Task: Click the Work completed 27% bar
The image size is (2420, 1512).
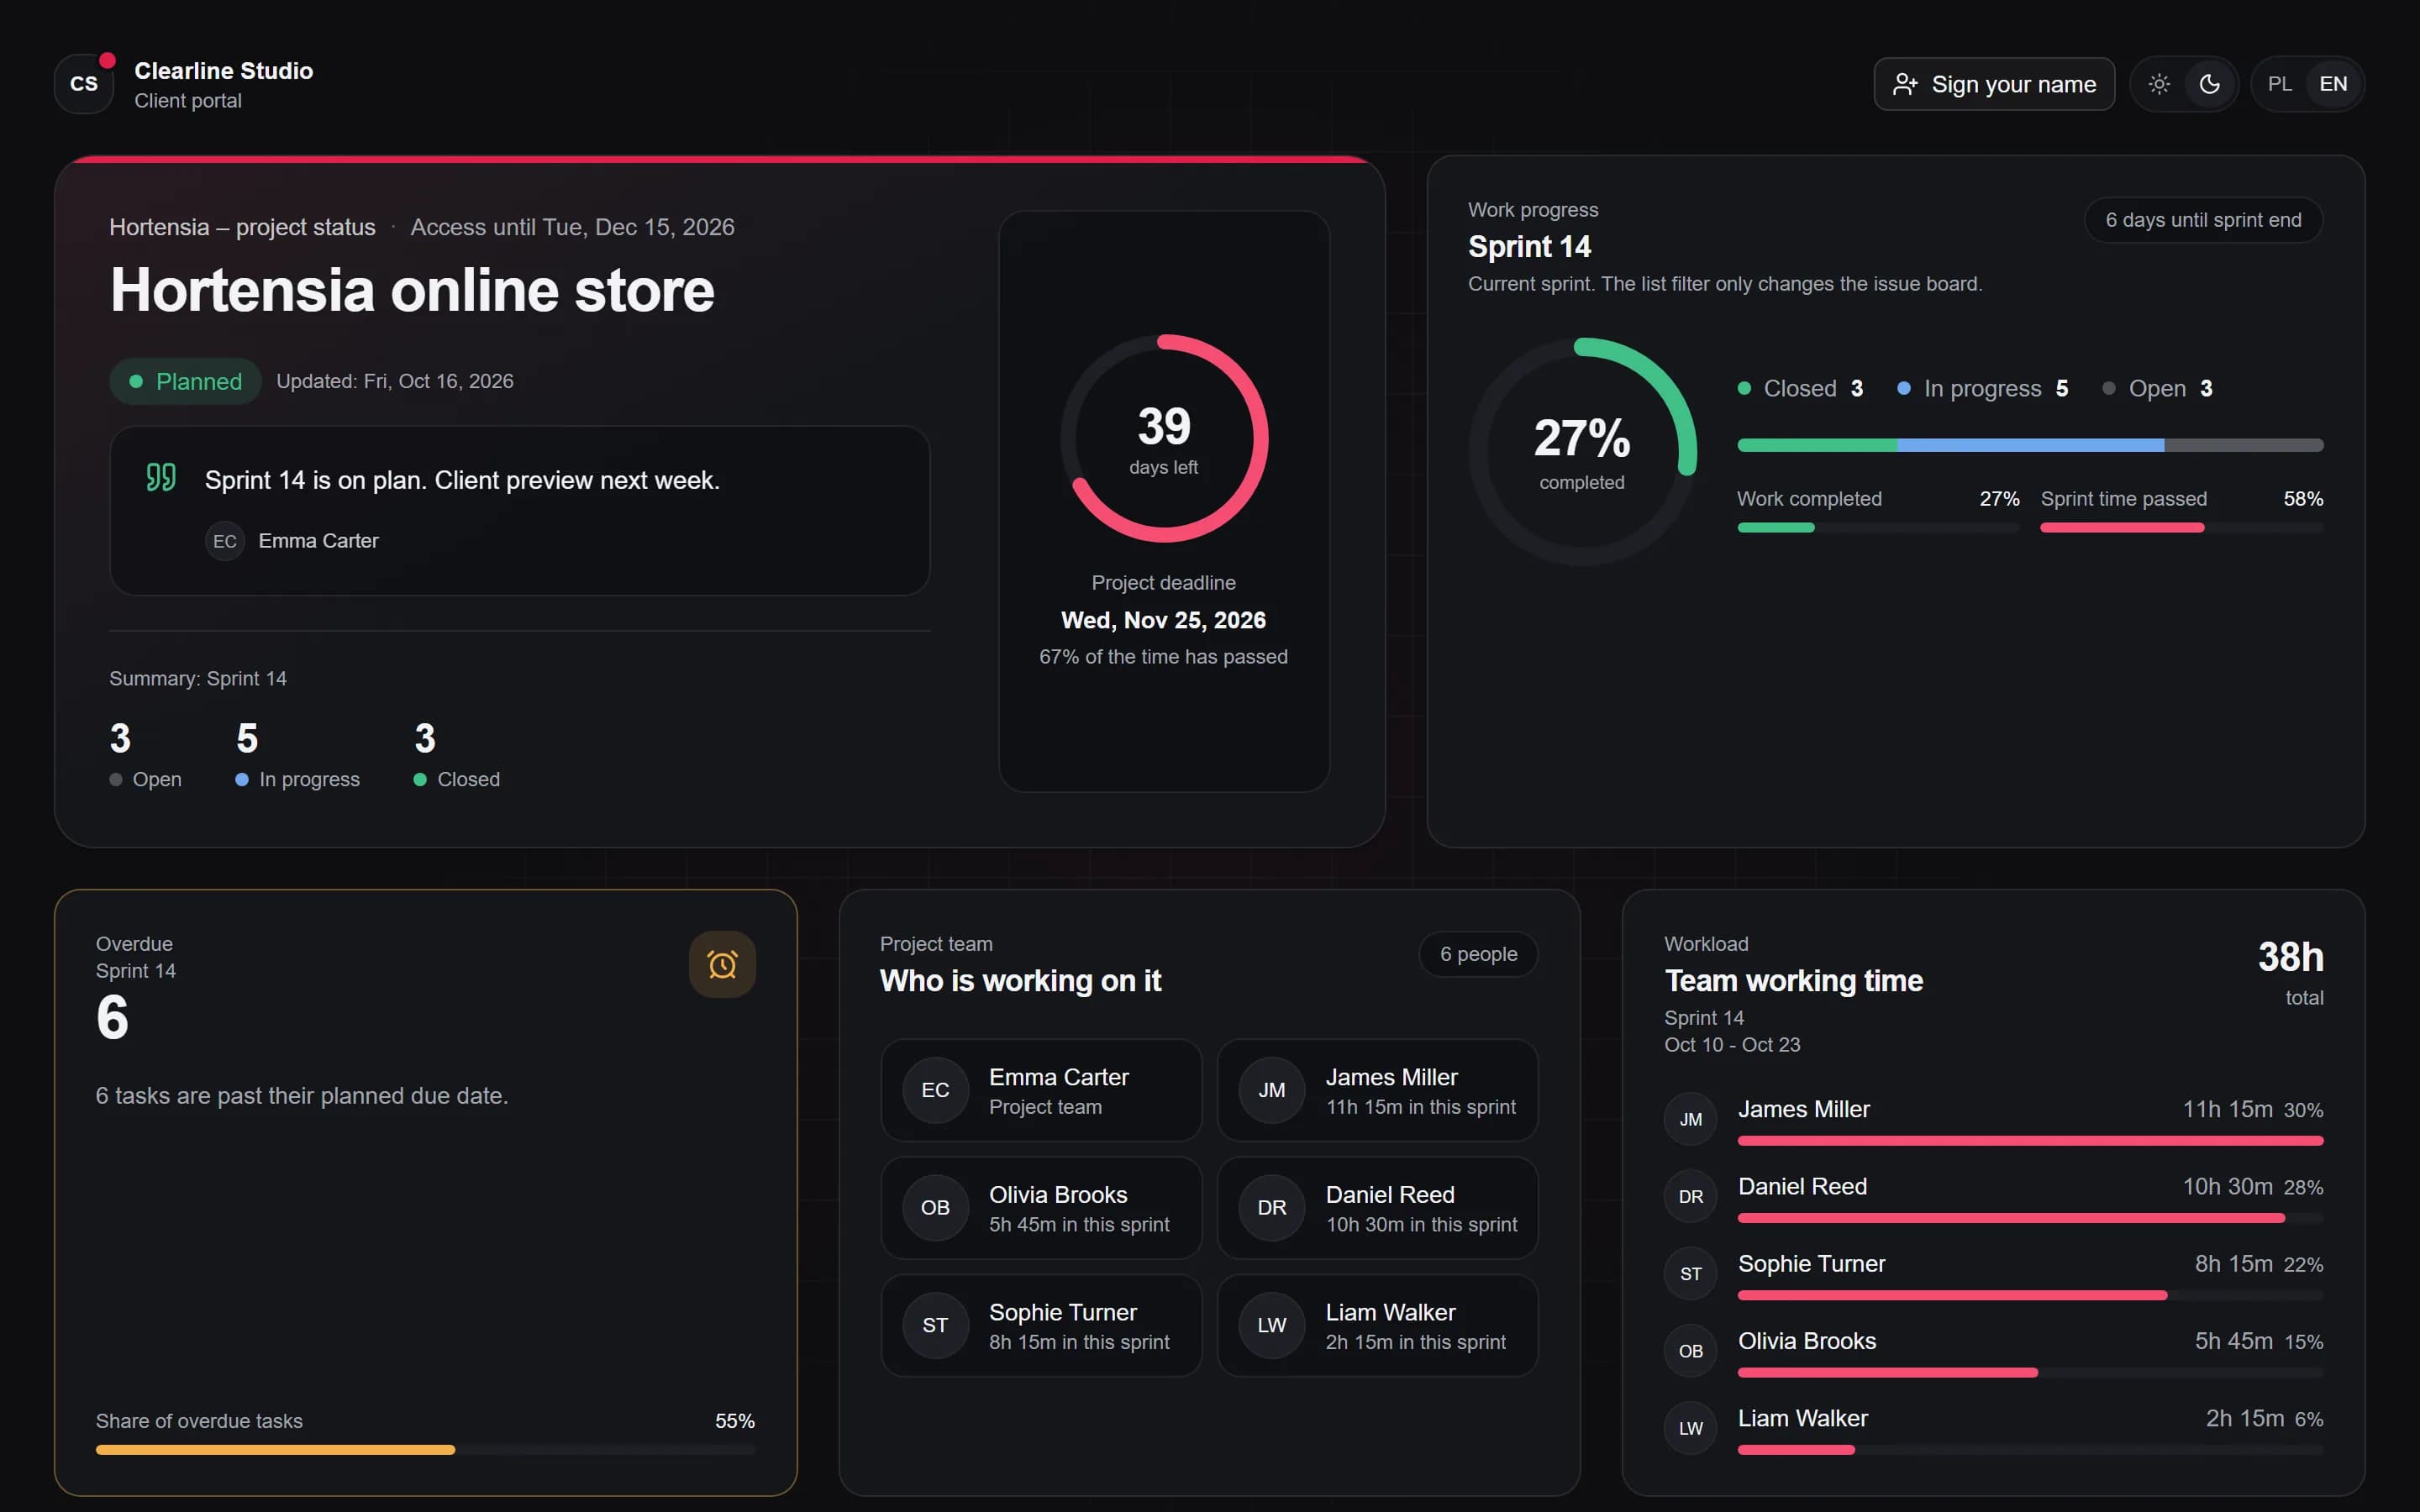Action: [x=1878, y=528]
